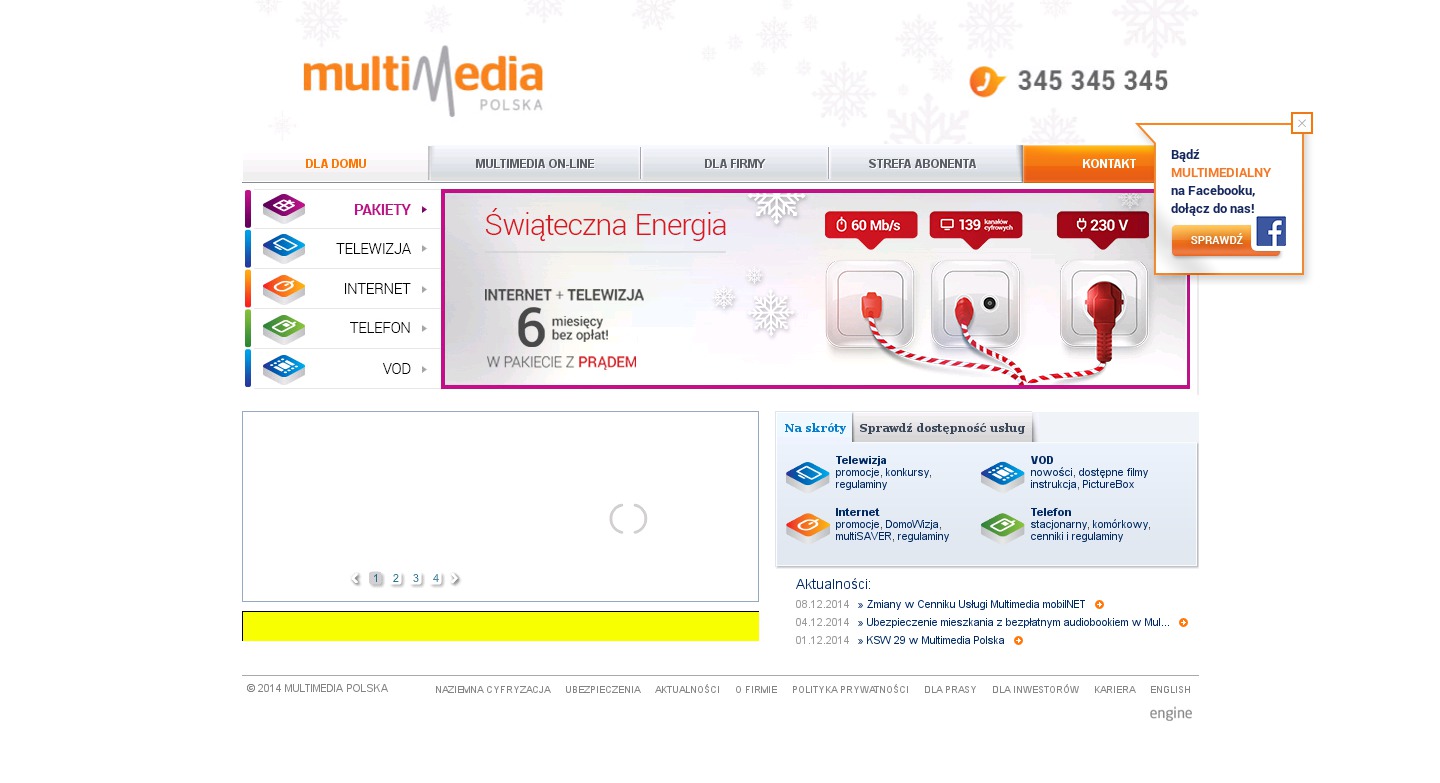Click the yellow banner bar

click(x=500, y=626)
